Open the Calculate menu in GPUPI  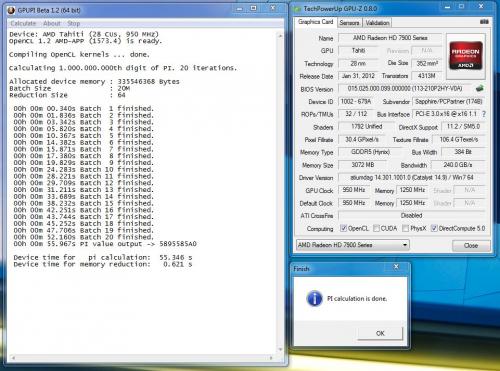tap(23, 23)
